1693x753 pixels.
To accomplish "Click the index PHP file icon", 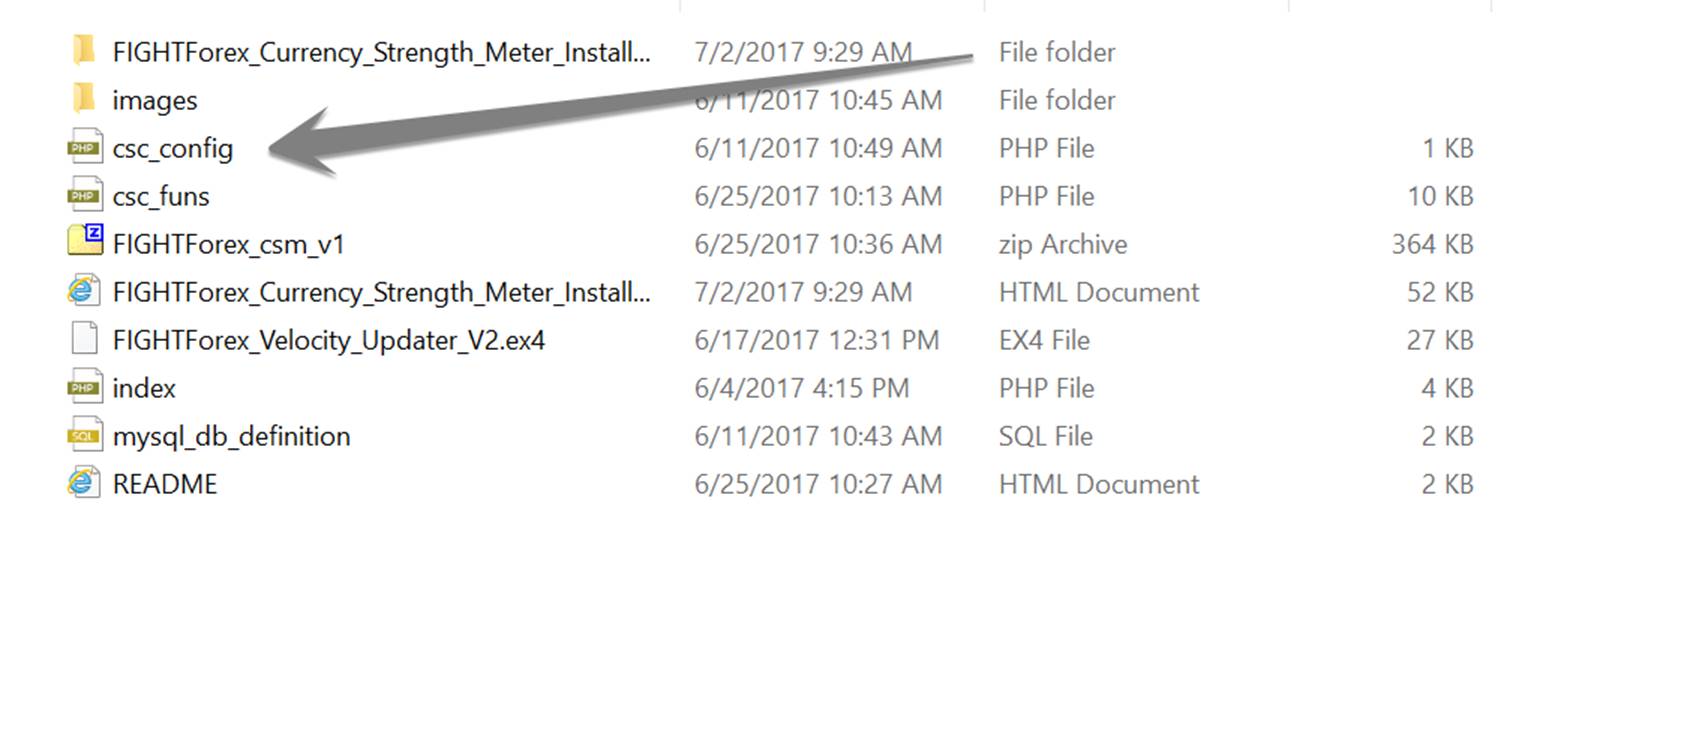I will click(x=85, y=387).
